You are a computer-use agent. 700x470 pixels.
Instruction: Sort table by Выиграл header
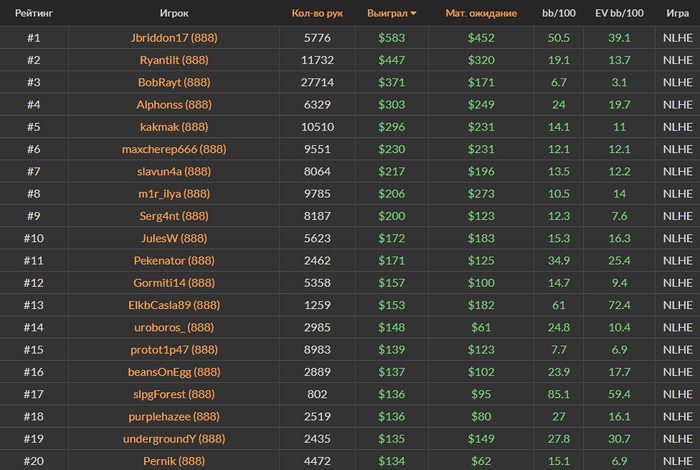click(x=387, y=13)
